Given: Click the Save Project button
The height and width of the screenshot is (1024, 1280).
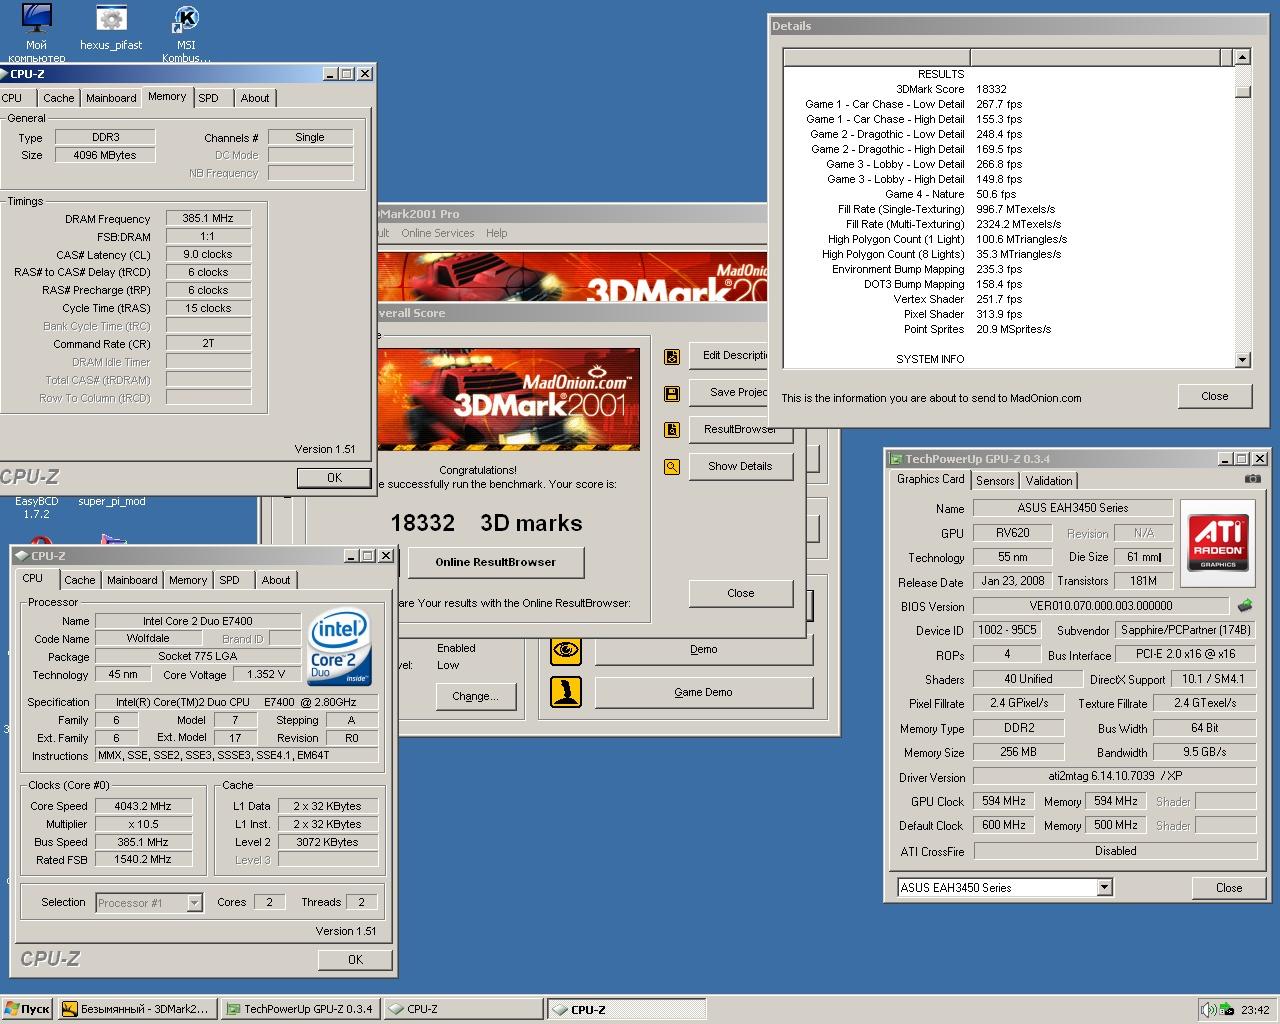Looking at the screenshot, I should click(x=730, y=392).
